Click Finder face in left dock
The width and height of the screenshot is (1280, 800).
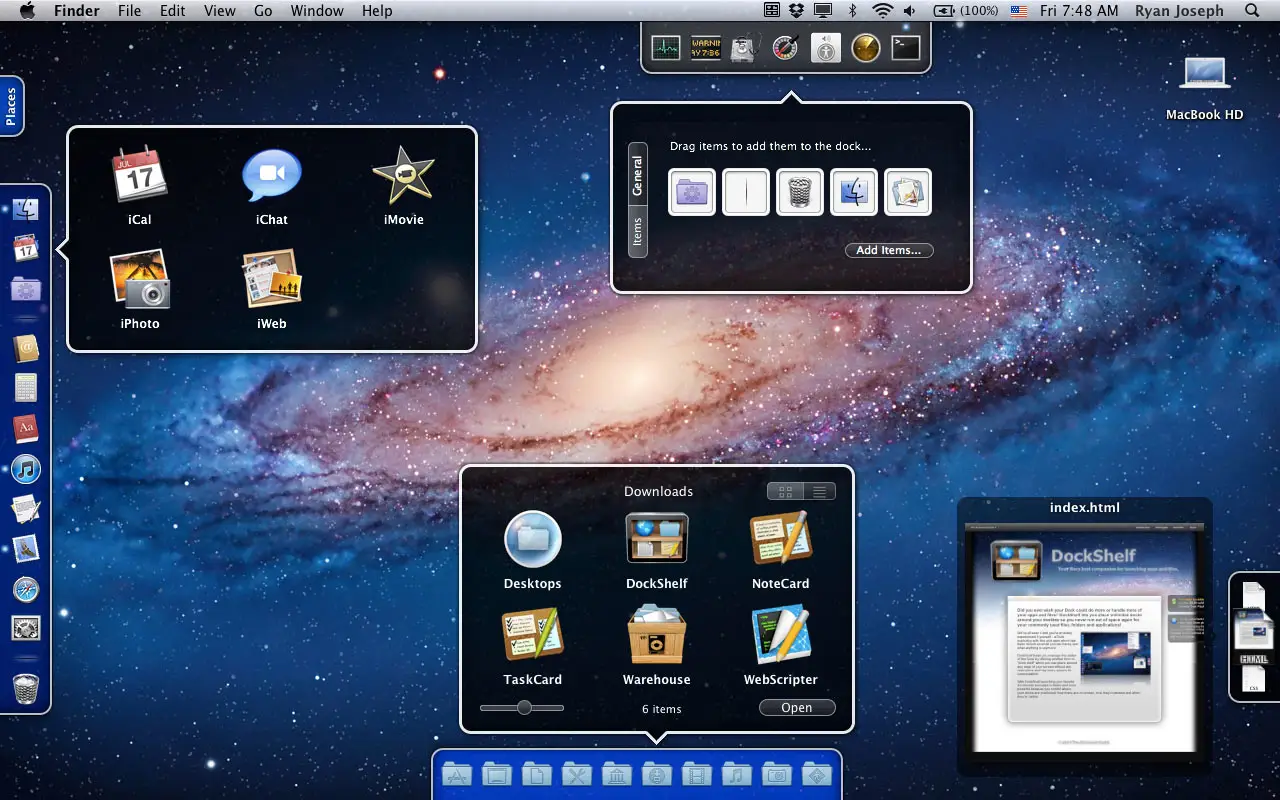26,210
